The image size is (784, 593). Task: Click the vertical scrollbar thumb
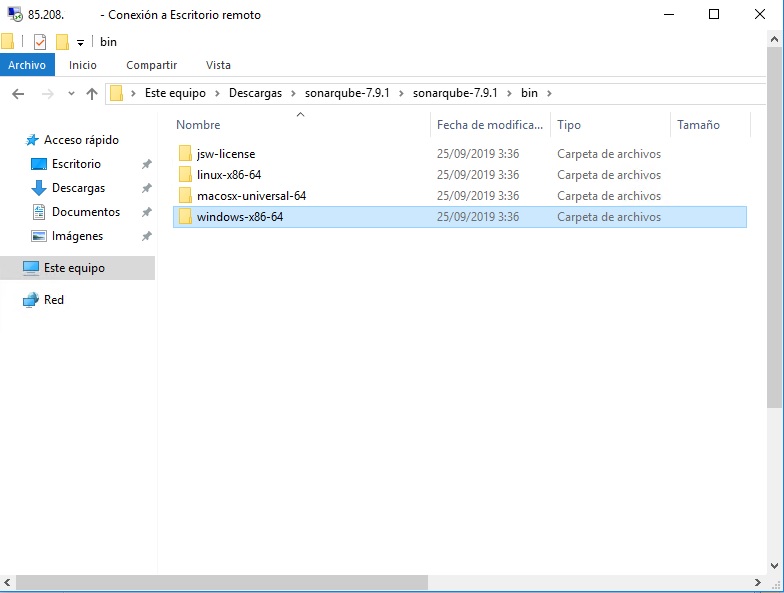(774, 228)
